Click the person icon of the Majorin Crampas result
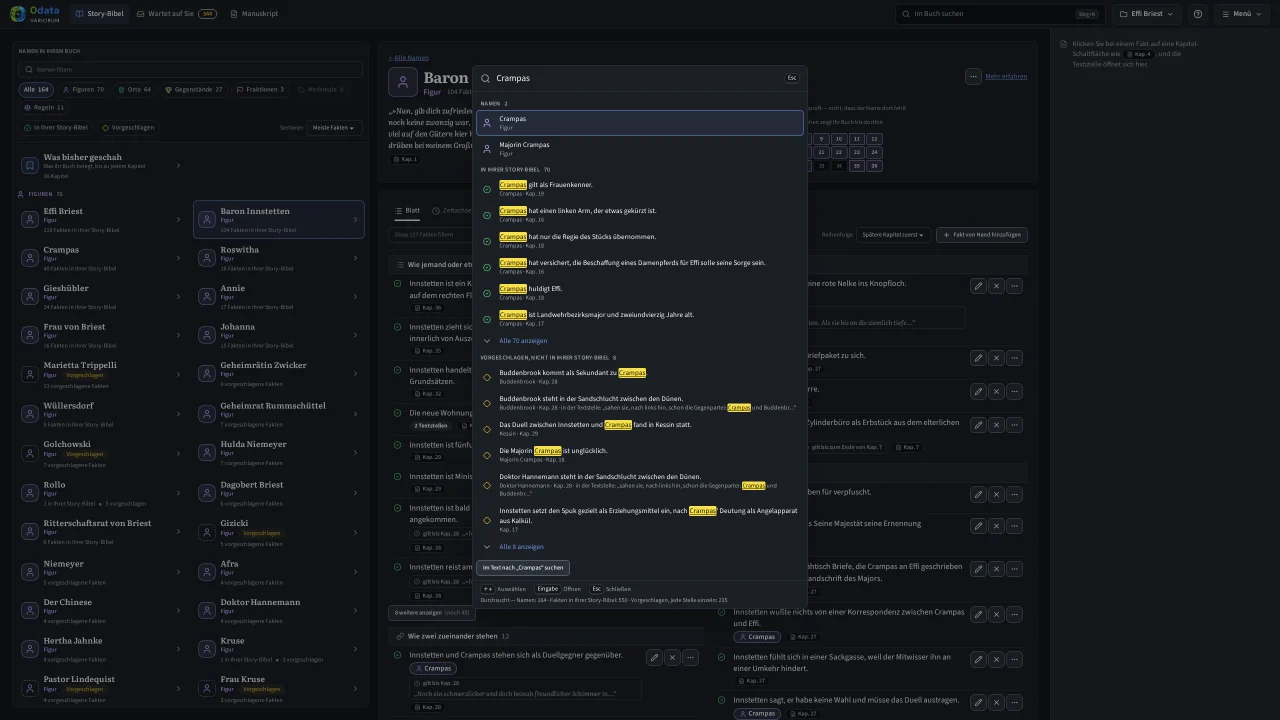 coord(487,149)
